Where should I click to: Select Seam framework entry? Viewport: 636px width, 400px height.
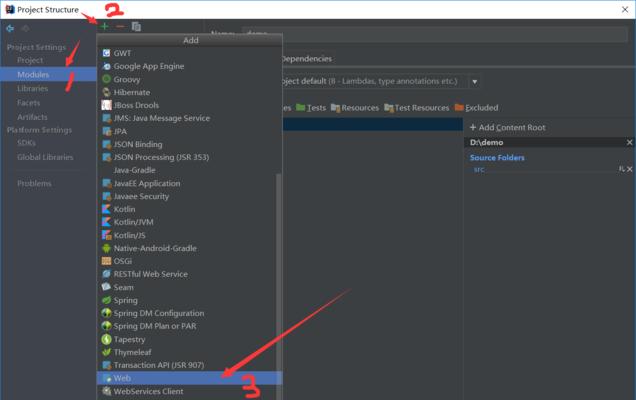coord(187,287)
